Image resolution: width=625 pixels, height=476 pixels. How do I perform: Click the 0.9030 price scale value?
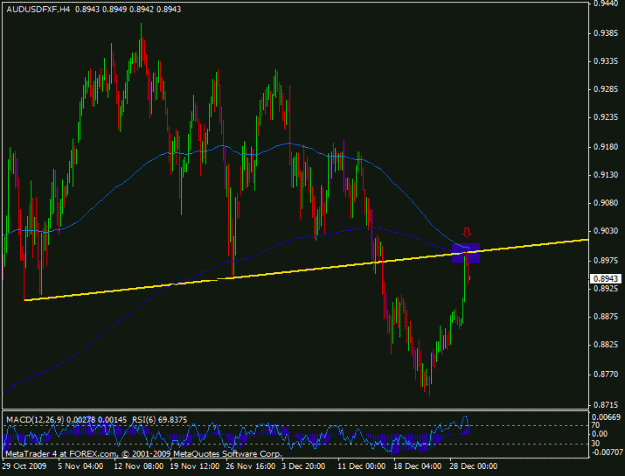(606, 231)
